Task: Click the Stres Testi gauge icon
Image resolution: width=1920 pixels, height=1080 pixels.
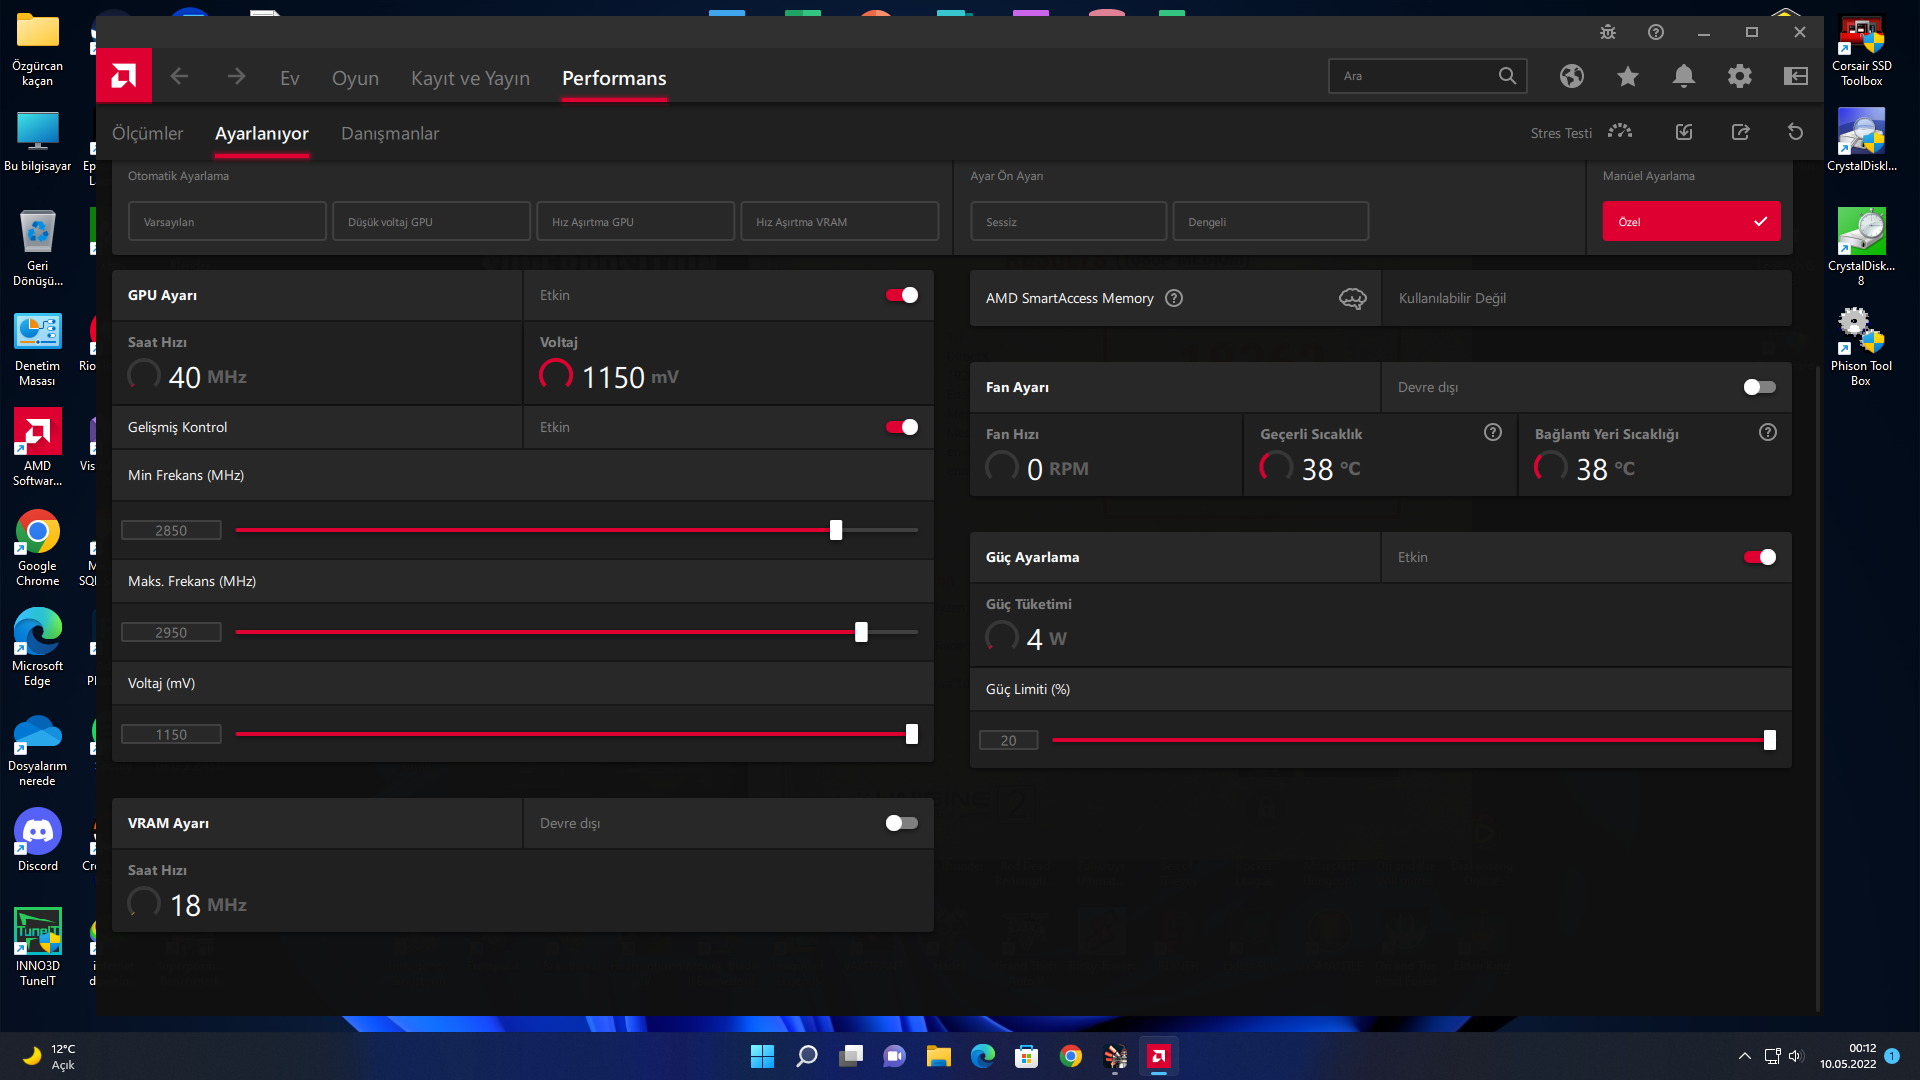Action: (x=1620, y=132)
